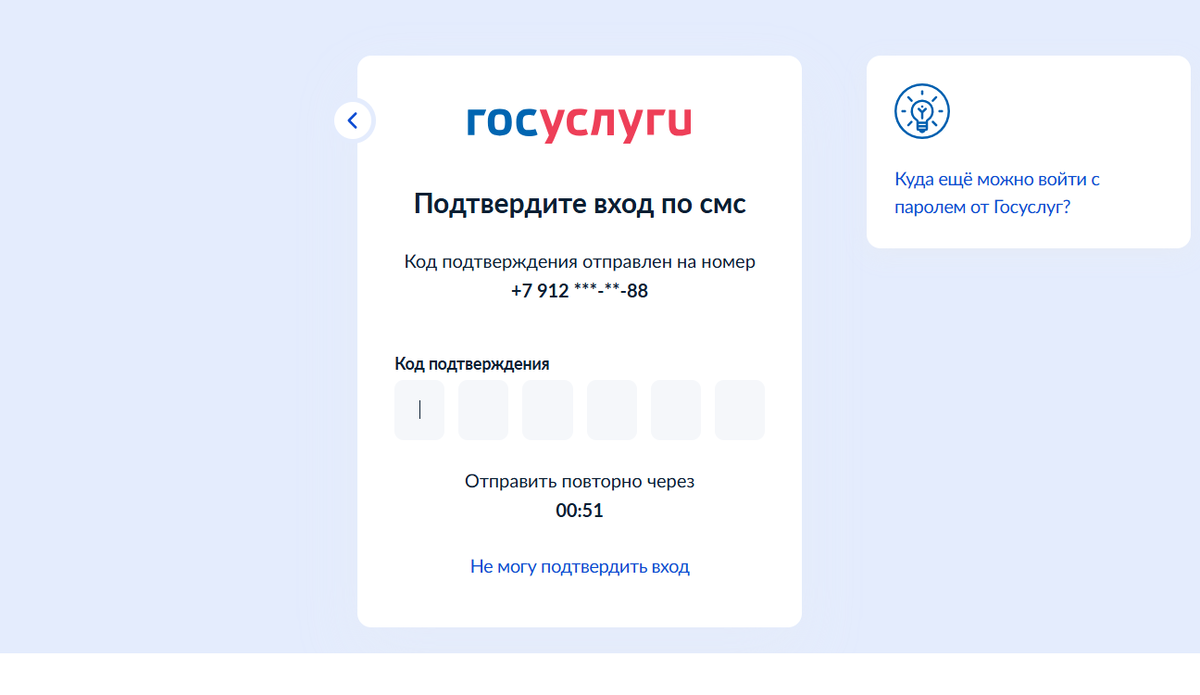The image size is (1200, 695).
Task: Go back using the left chevron button
Action: coord(353,121)
